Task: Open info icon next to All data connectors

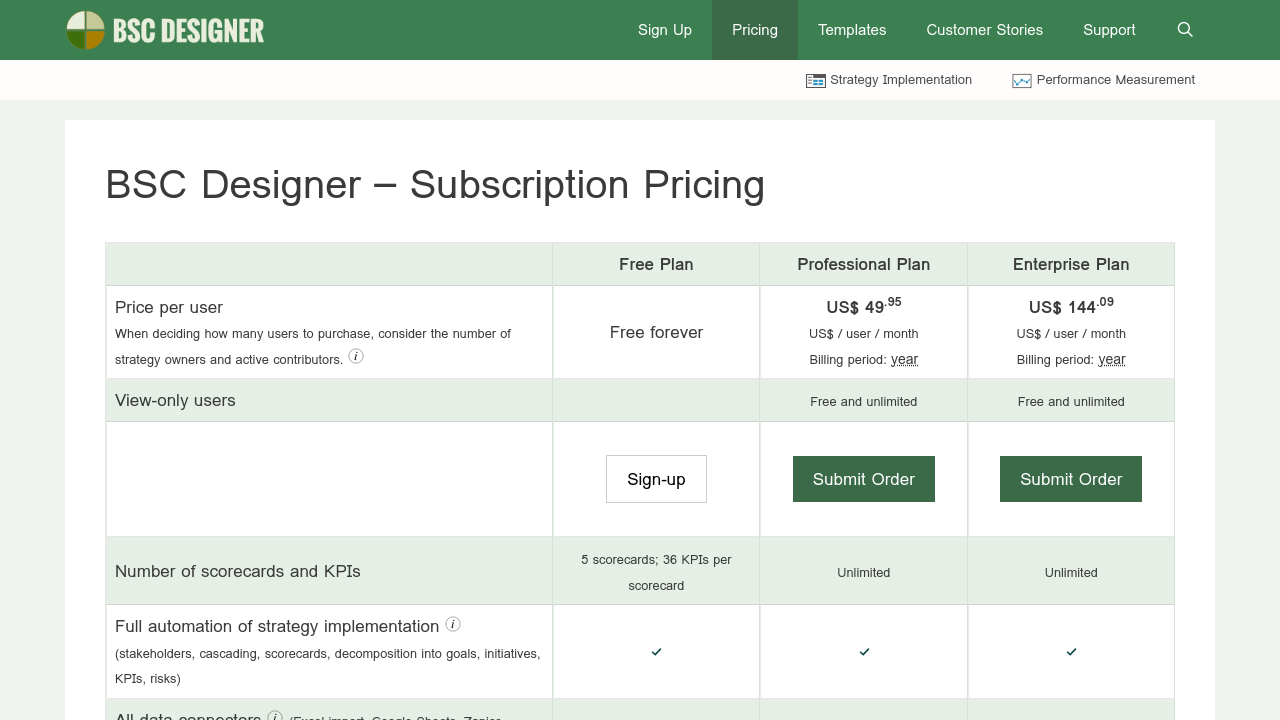Action: [275, 716]
